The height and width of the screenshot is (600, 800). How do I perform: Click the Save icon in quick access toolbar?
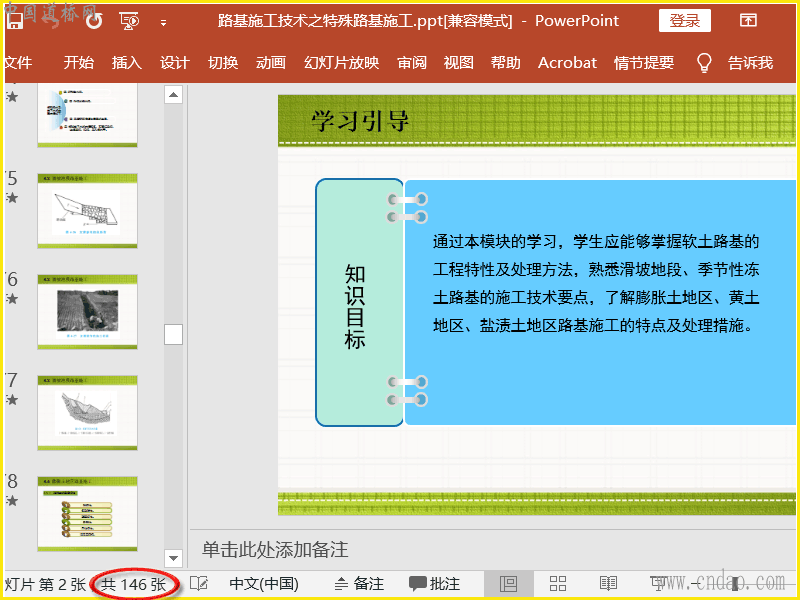point(14,20)
